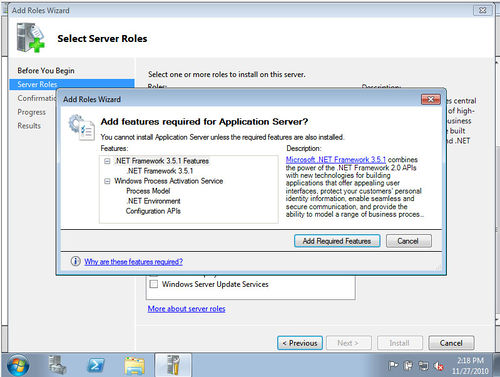
Task: Select the Configuration APIs feature item
Action: tap(153, 211)
